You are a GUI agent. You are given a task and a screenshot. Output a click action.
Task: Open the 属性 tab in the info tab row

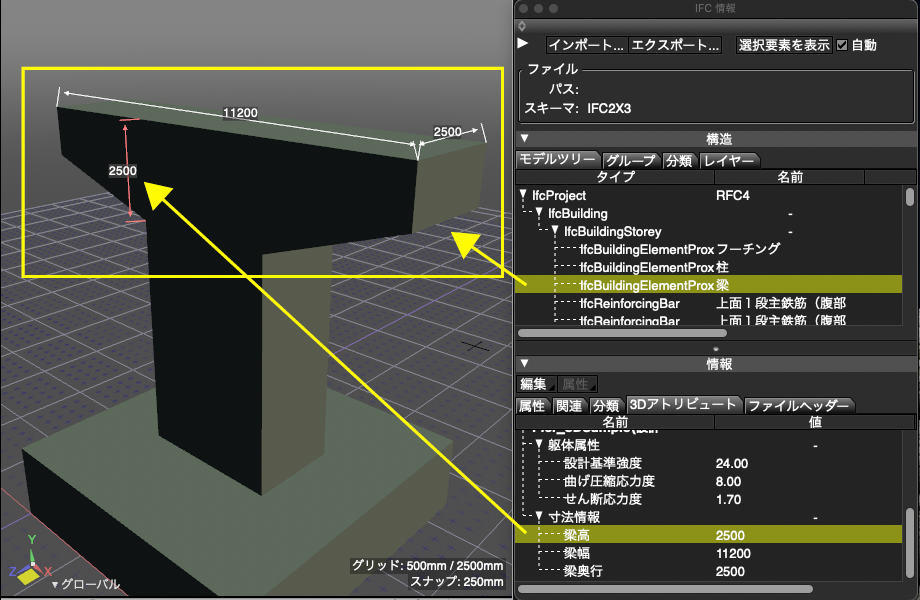point(532,405)
